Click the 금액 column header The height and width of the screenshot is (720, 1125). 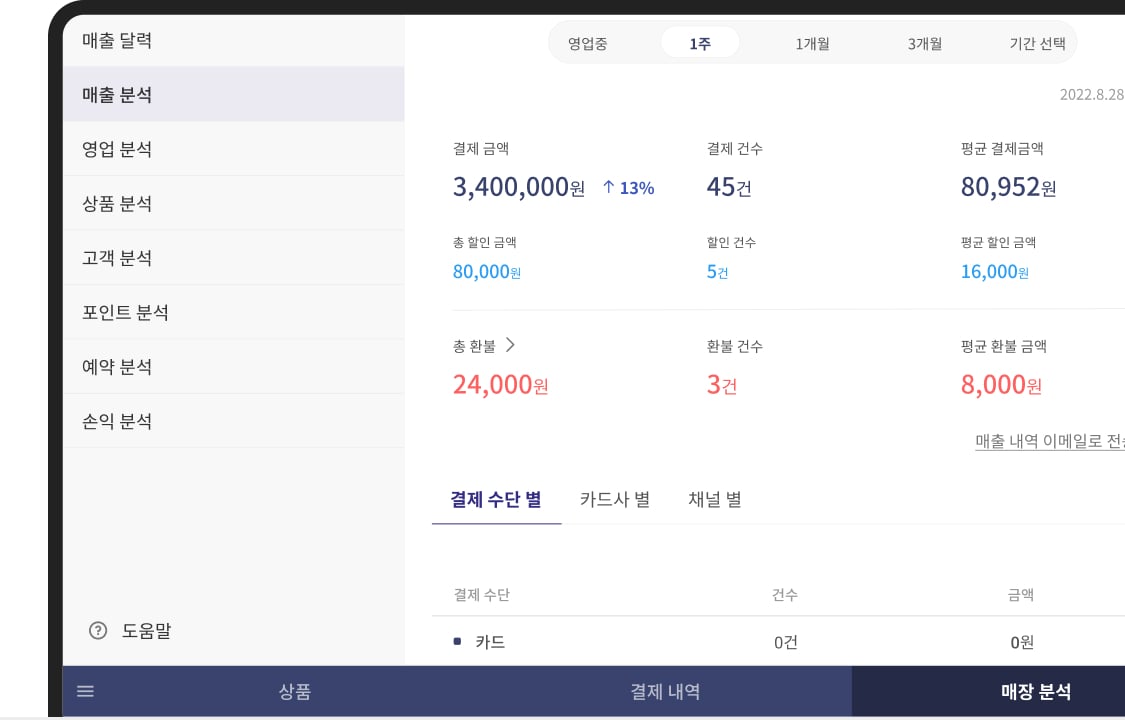click(x=1021, y=595)
